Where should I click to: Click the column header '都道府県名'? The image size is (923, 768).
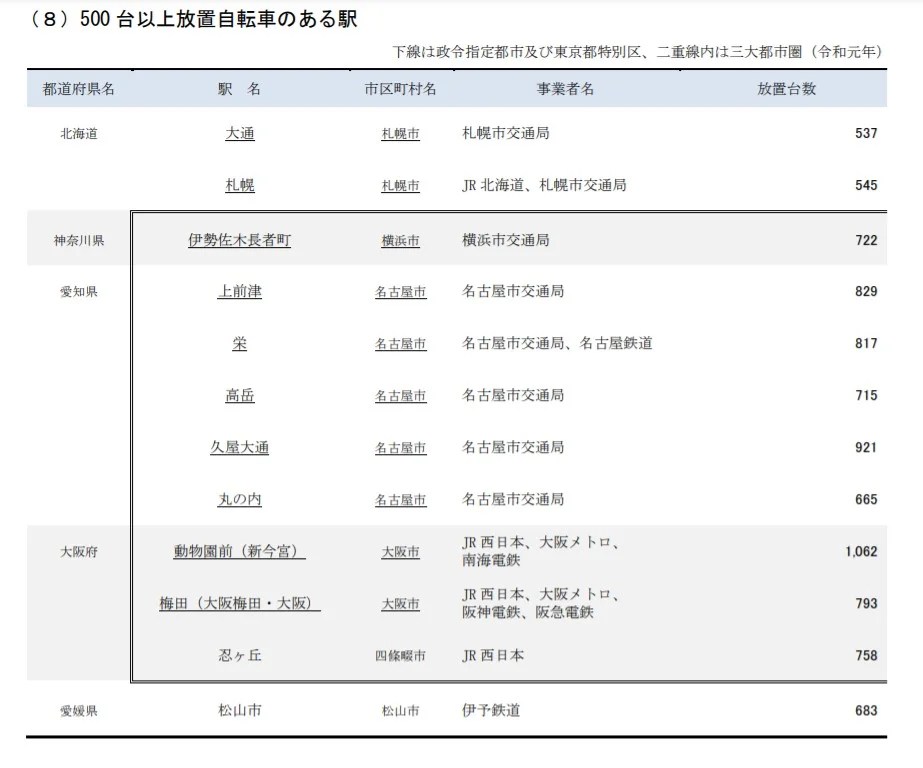[x=78, y=89]
